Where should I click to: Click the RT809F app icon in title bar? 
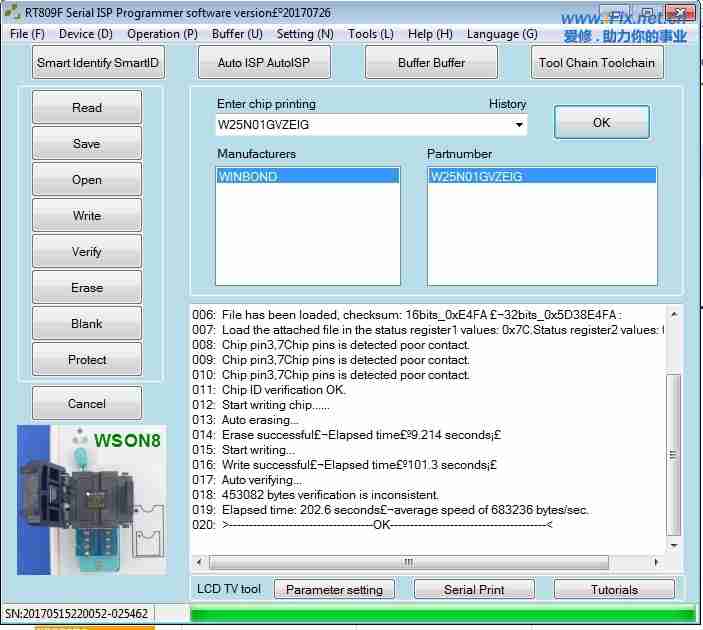[x=13, y=13]
